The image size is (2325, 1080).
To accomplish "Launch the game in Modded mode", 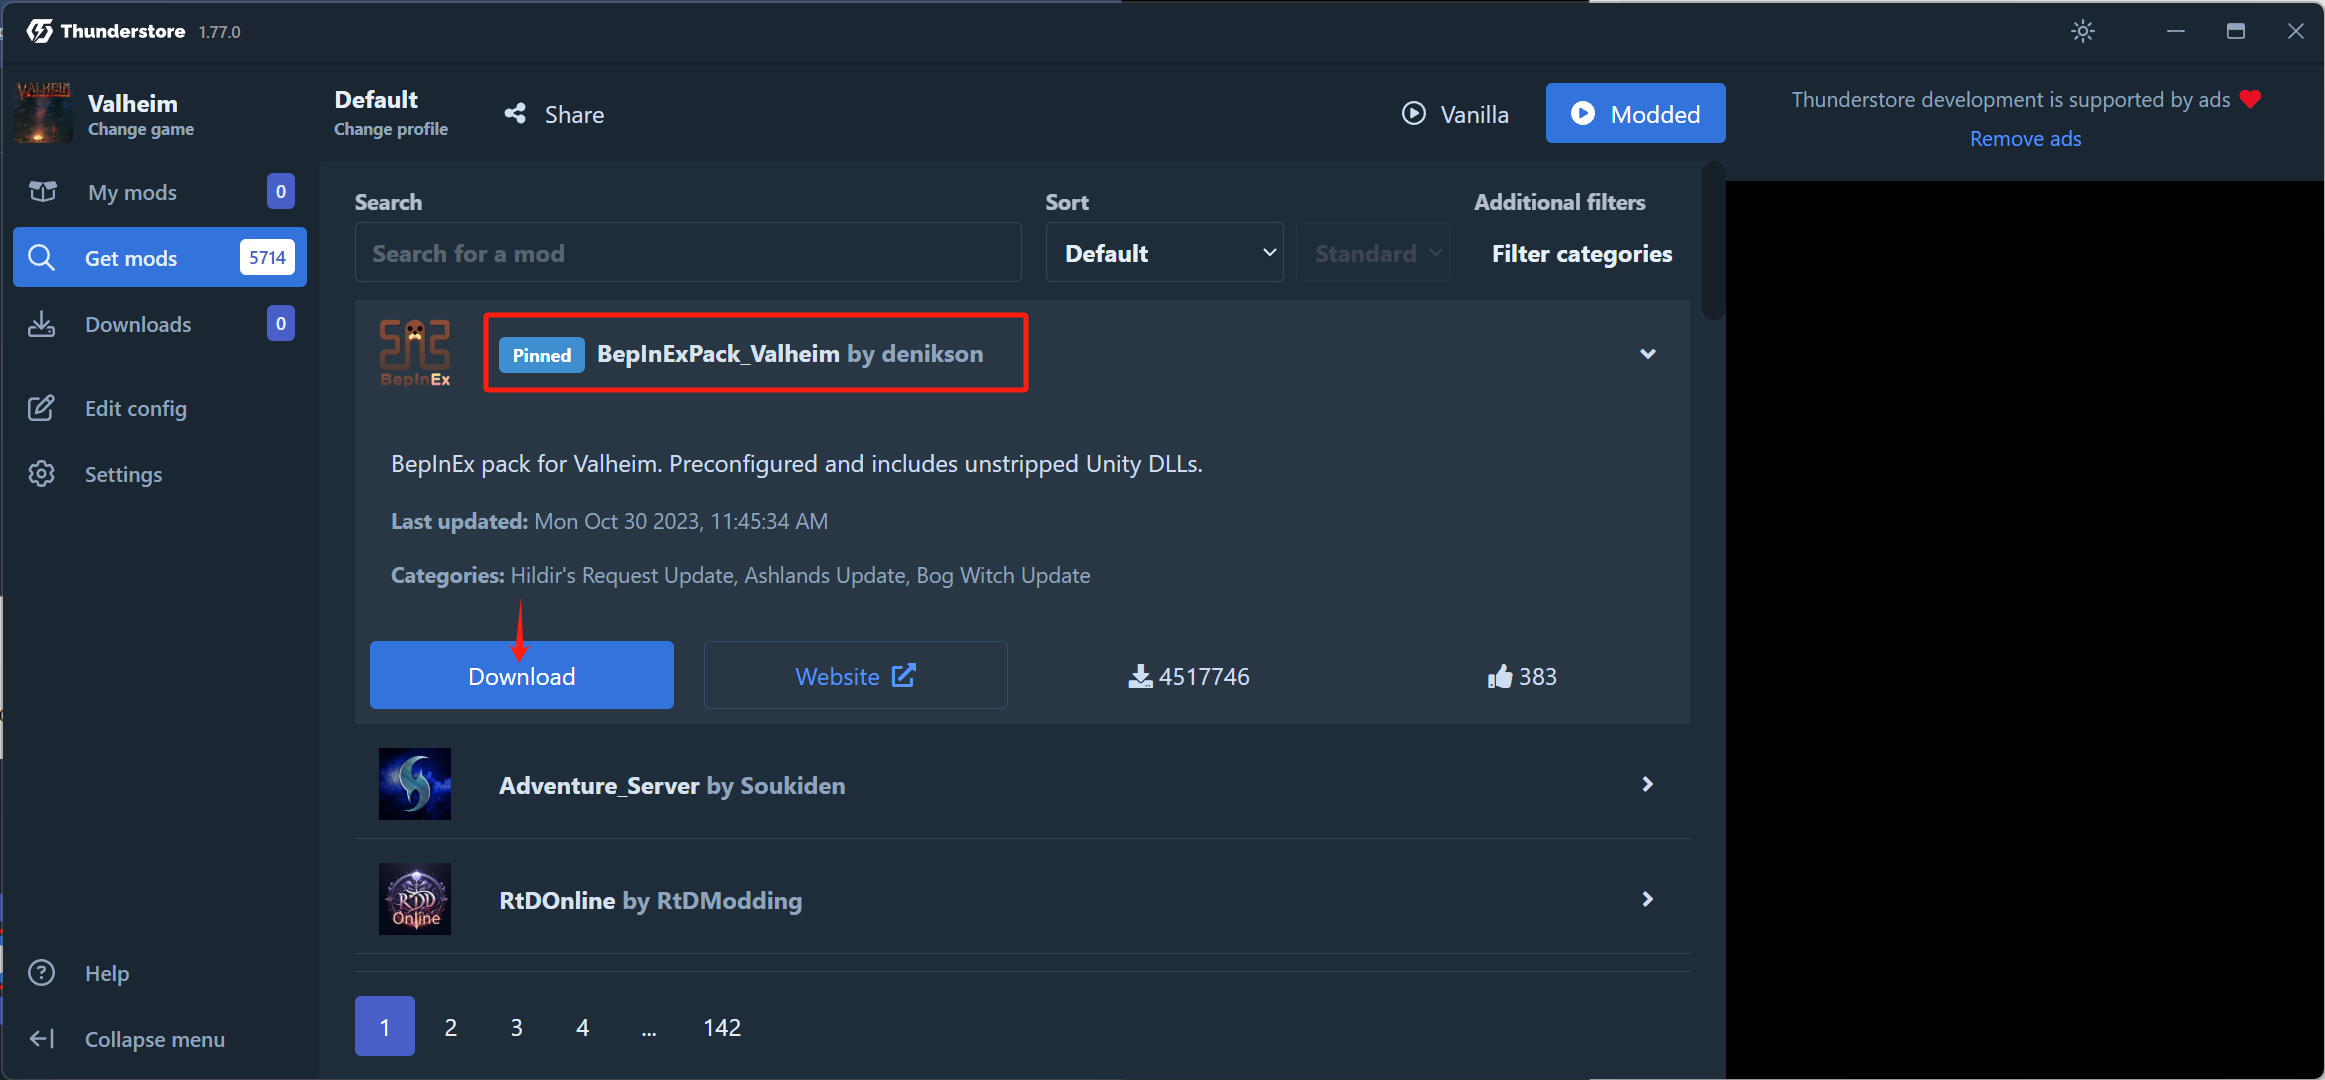I will point(1635,114).
